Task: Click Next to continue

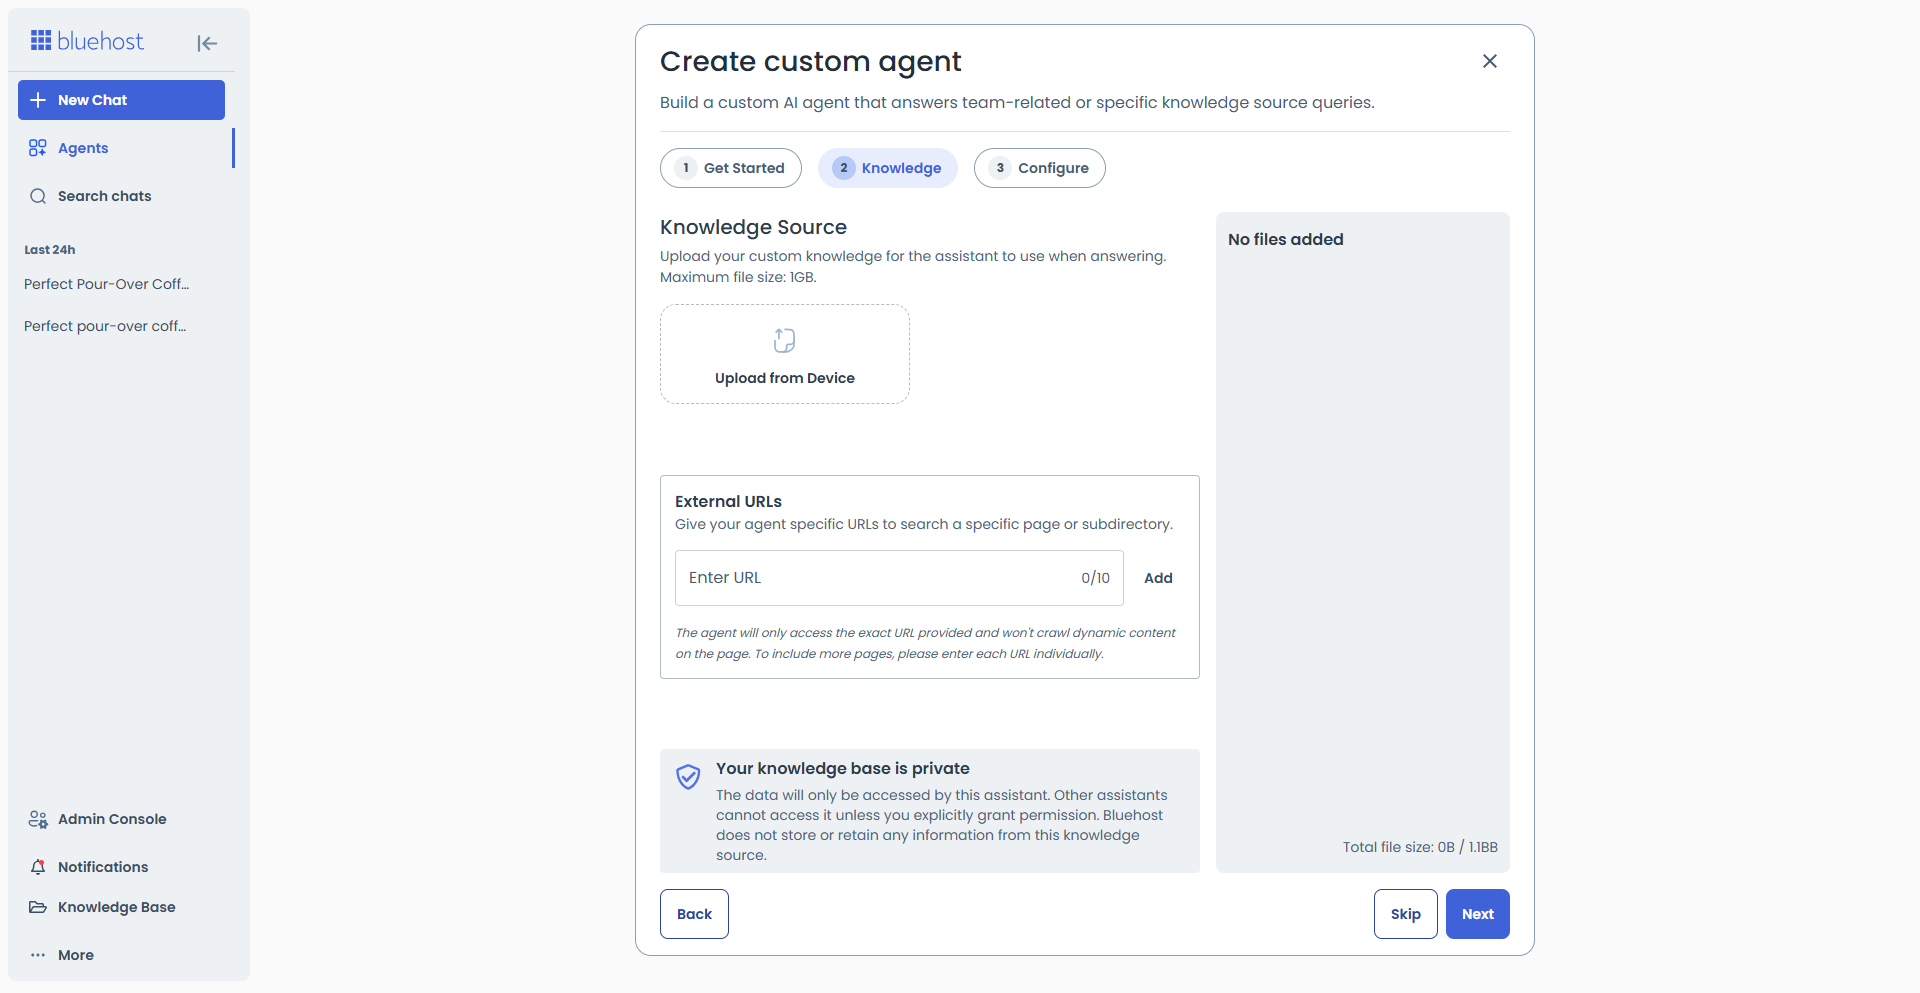Action: click(1478, 914)
